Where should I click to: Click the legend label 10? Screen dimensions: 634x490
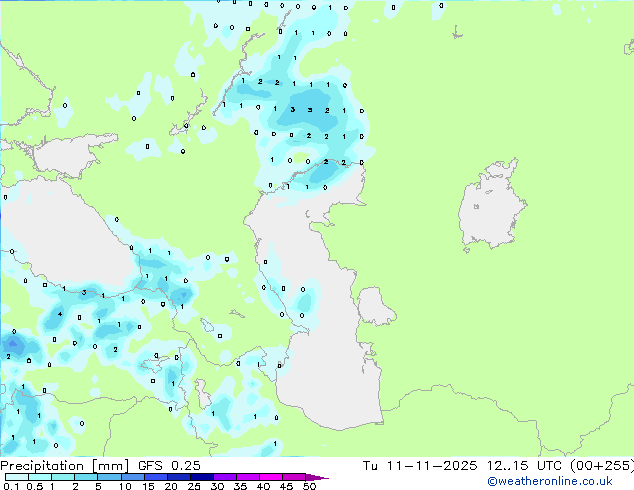click(x=125, y=486)
